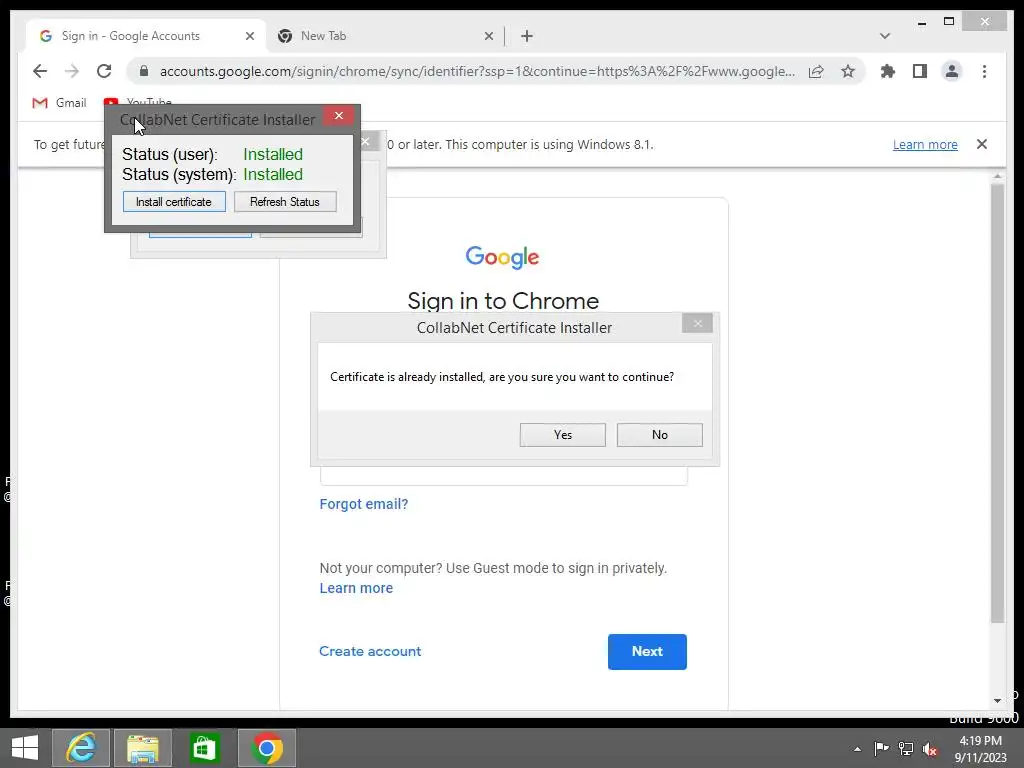This screenshot has width=1024, height=768.
Task: Go back with Chrome back arrow
Action: tap(40, 71)
